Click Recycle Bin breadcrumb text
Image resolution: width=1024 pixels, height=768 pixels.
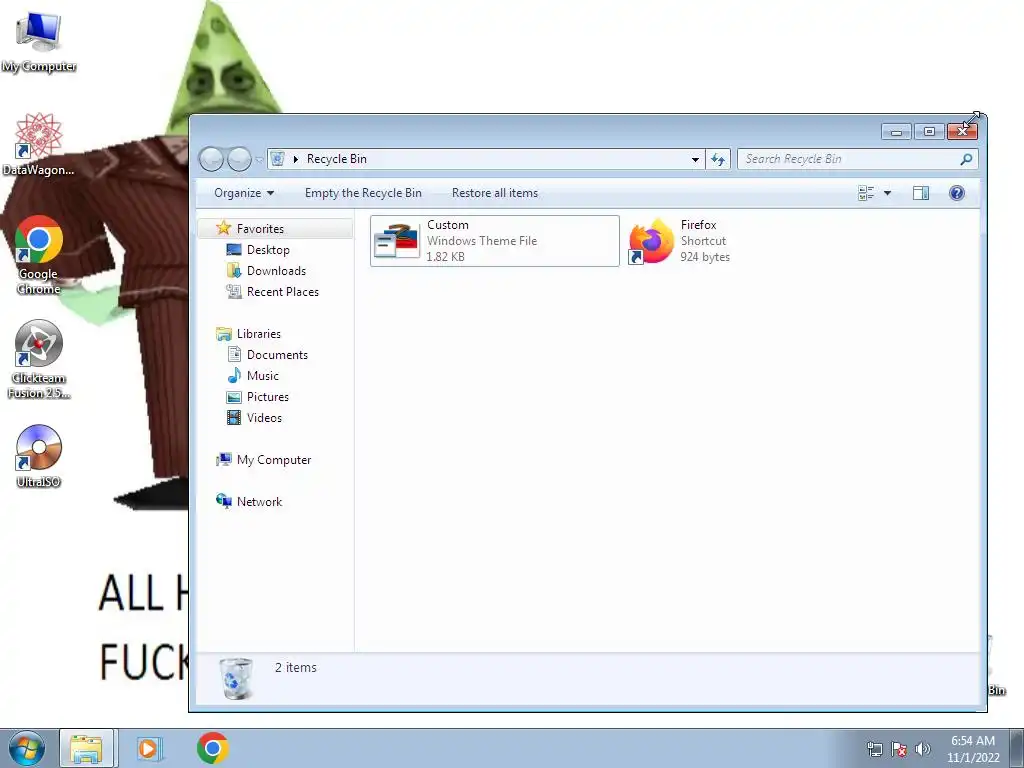[x=336, y=159]
